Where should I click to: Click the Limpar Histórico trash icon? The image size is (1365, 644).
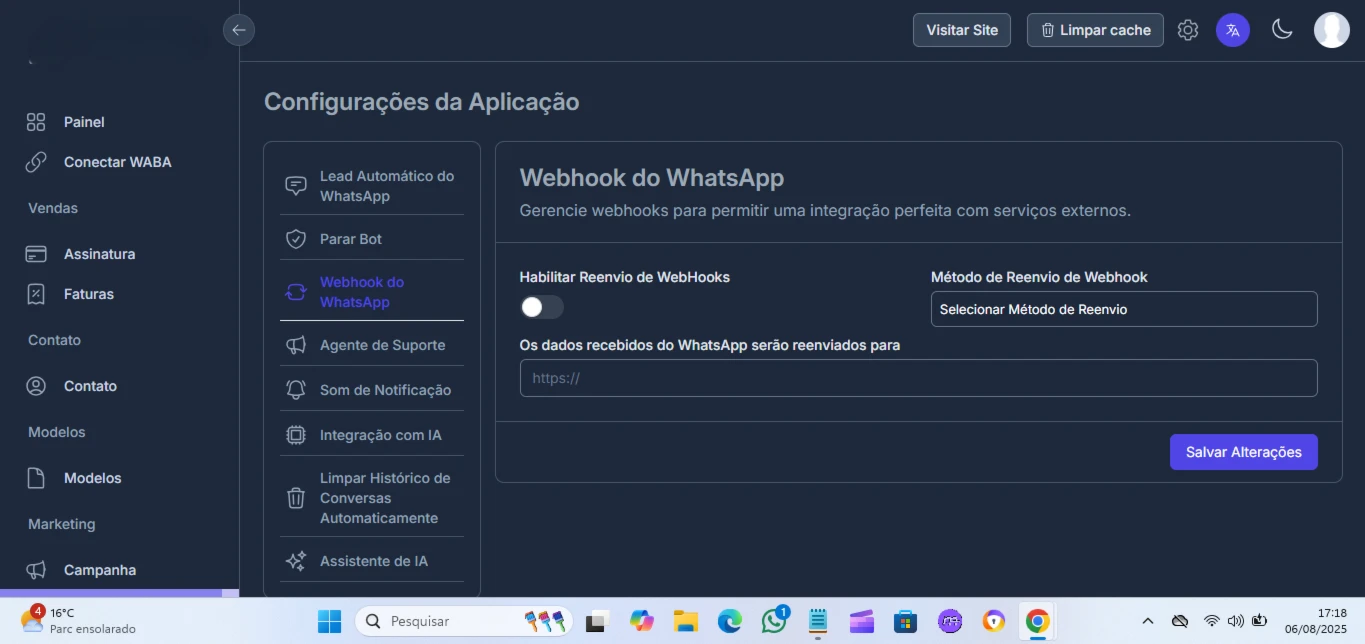pos(296,498)
